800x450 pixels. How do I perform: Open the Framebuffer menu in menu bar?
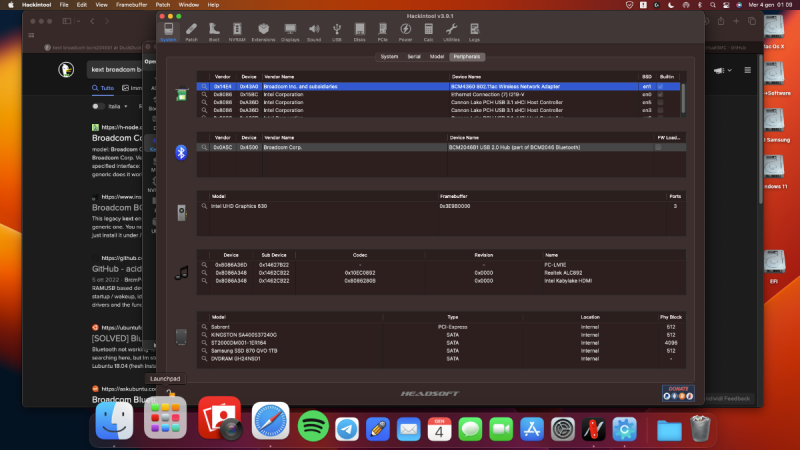131,5
